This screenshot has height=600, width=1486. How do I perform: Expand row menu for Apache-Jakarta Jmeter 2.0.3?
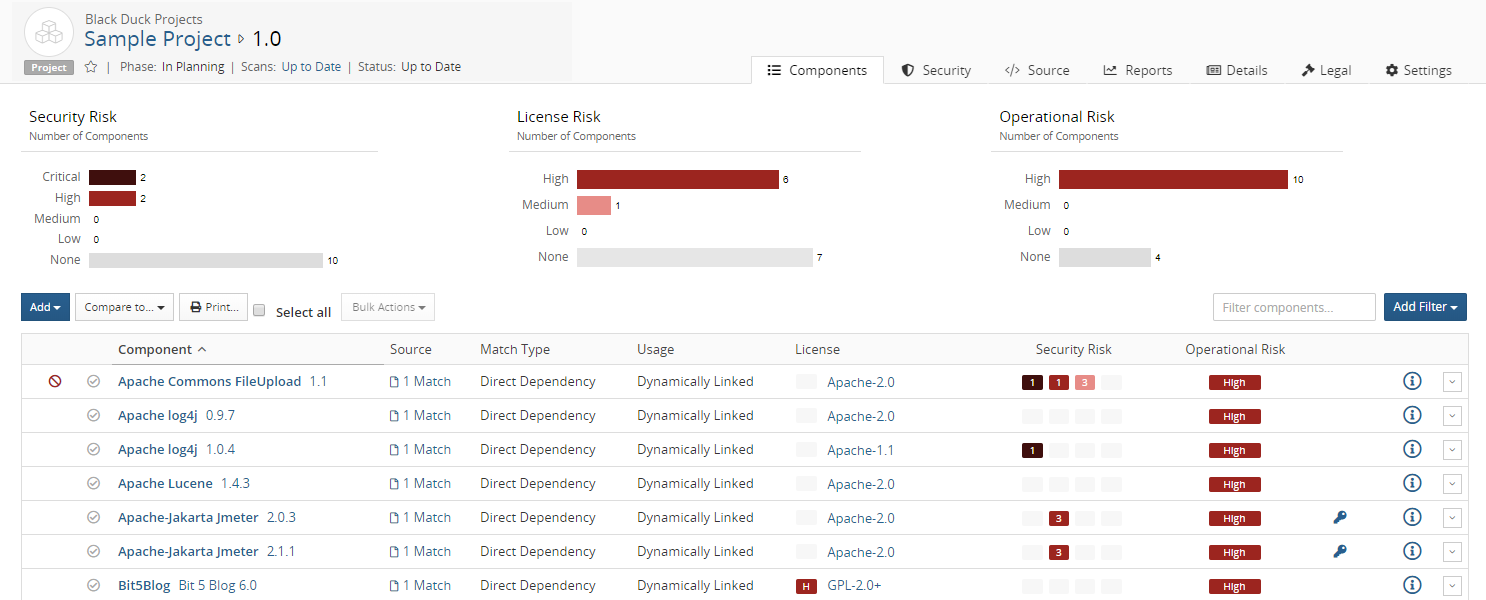click(1452, 518)
